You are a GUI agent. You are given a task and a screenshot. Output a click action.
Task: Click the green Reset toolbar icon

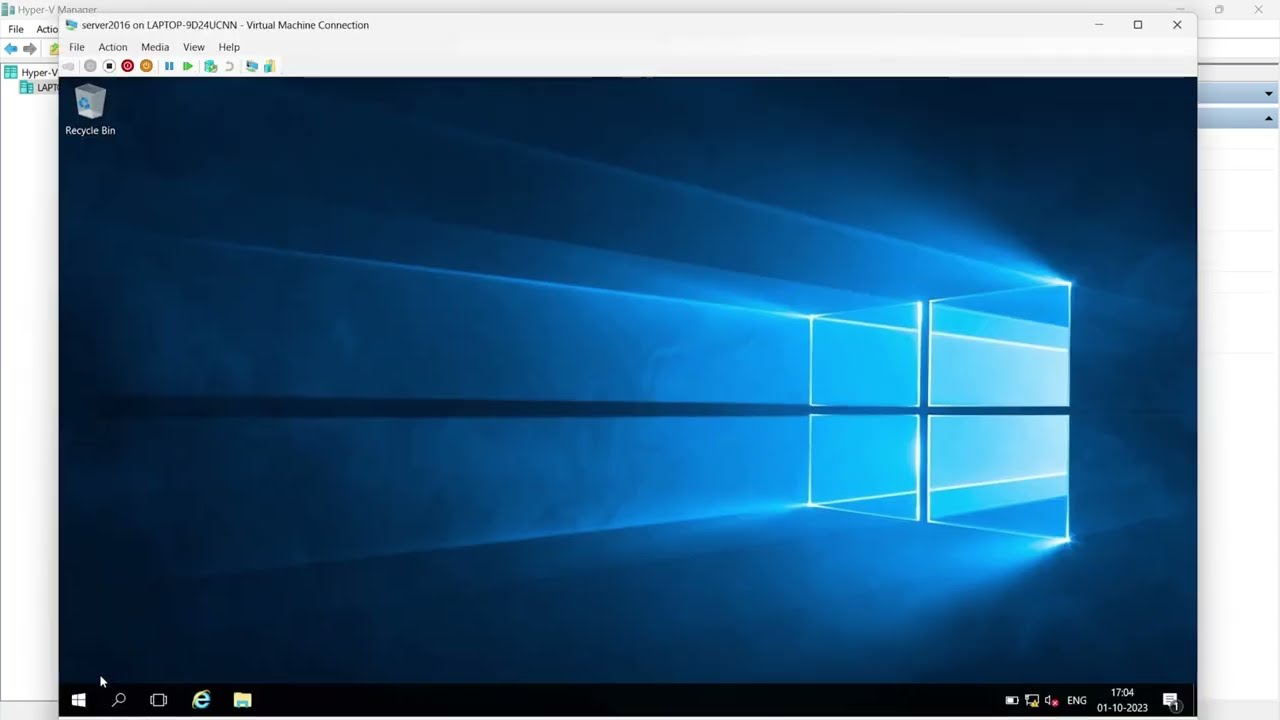(188, 66)
